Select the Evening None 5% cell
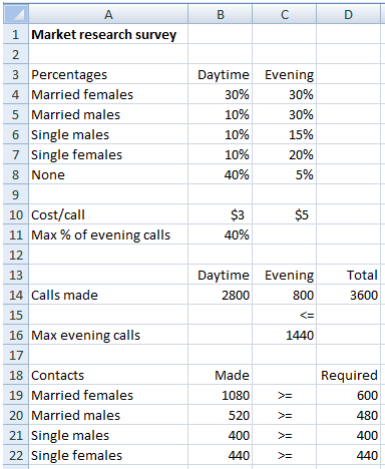The image size is (385, 469). 284,174
